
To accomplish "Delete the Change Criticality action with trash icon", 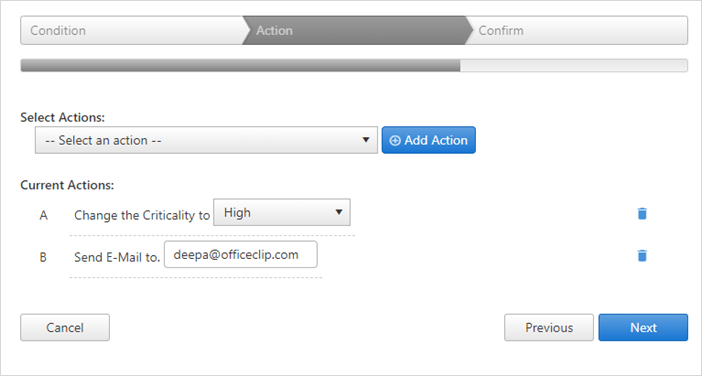I will [642, 214].
